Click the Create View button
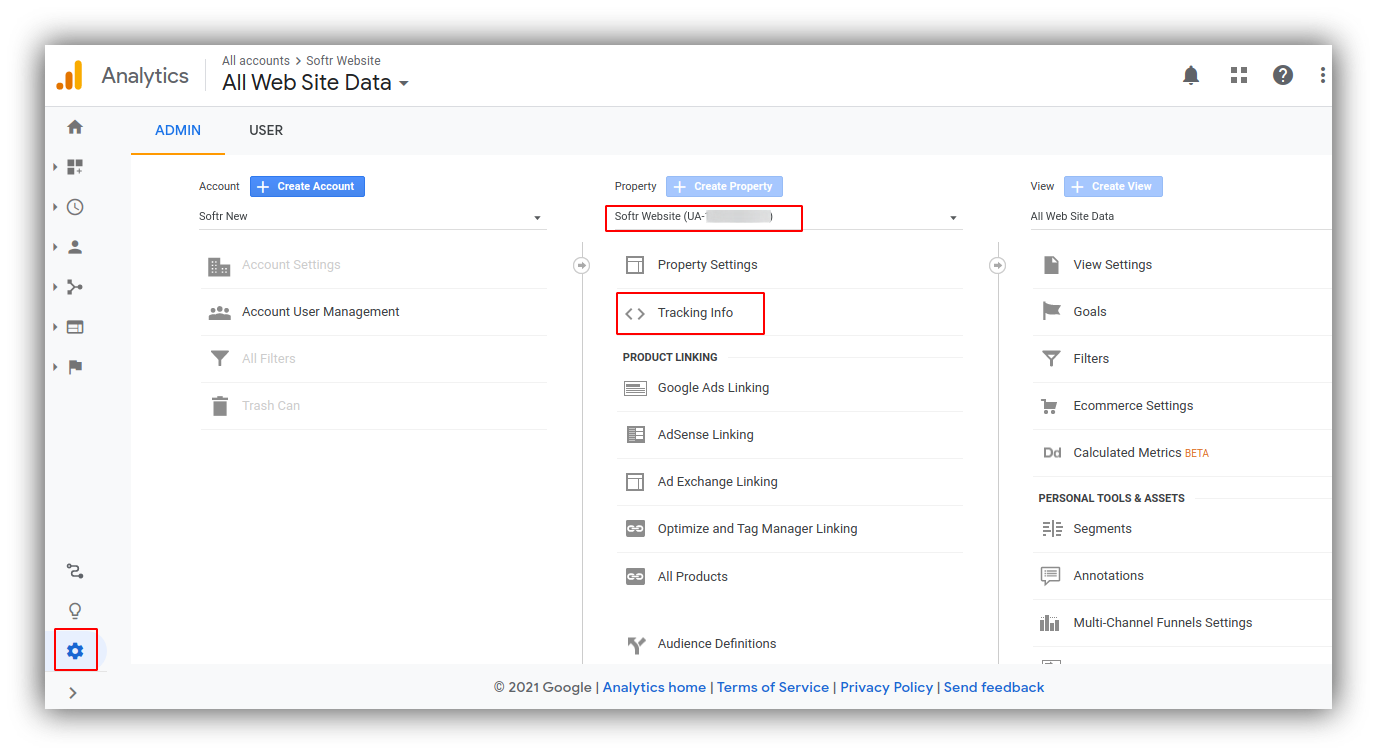 pyautogui.click(x=1113, y=186)
